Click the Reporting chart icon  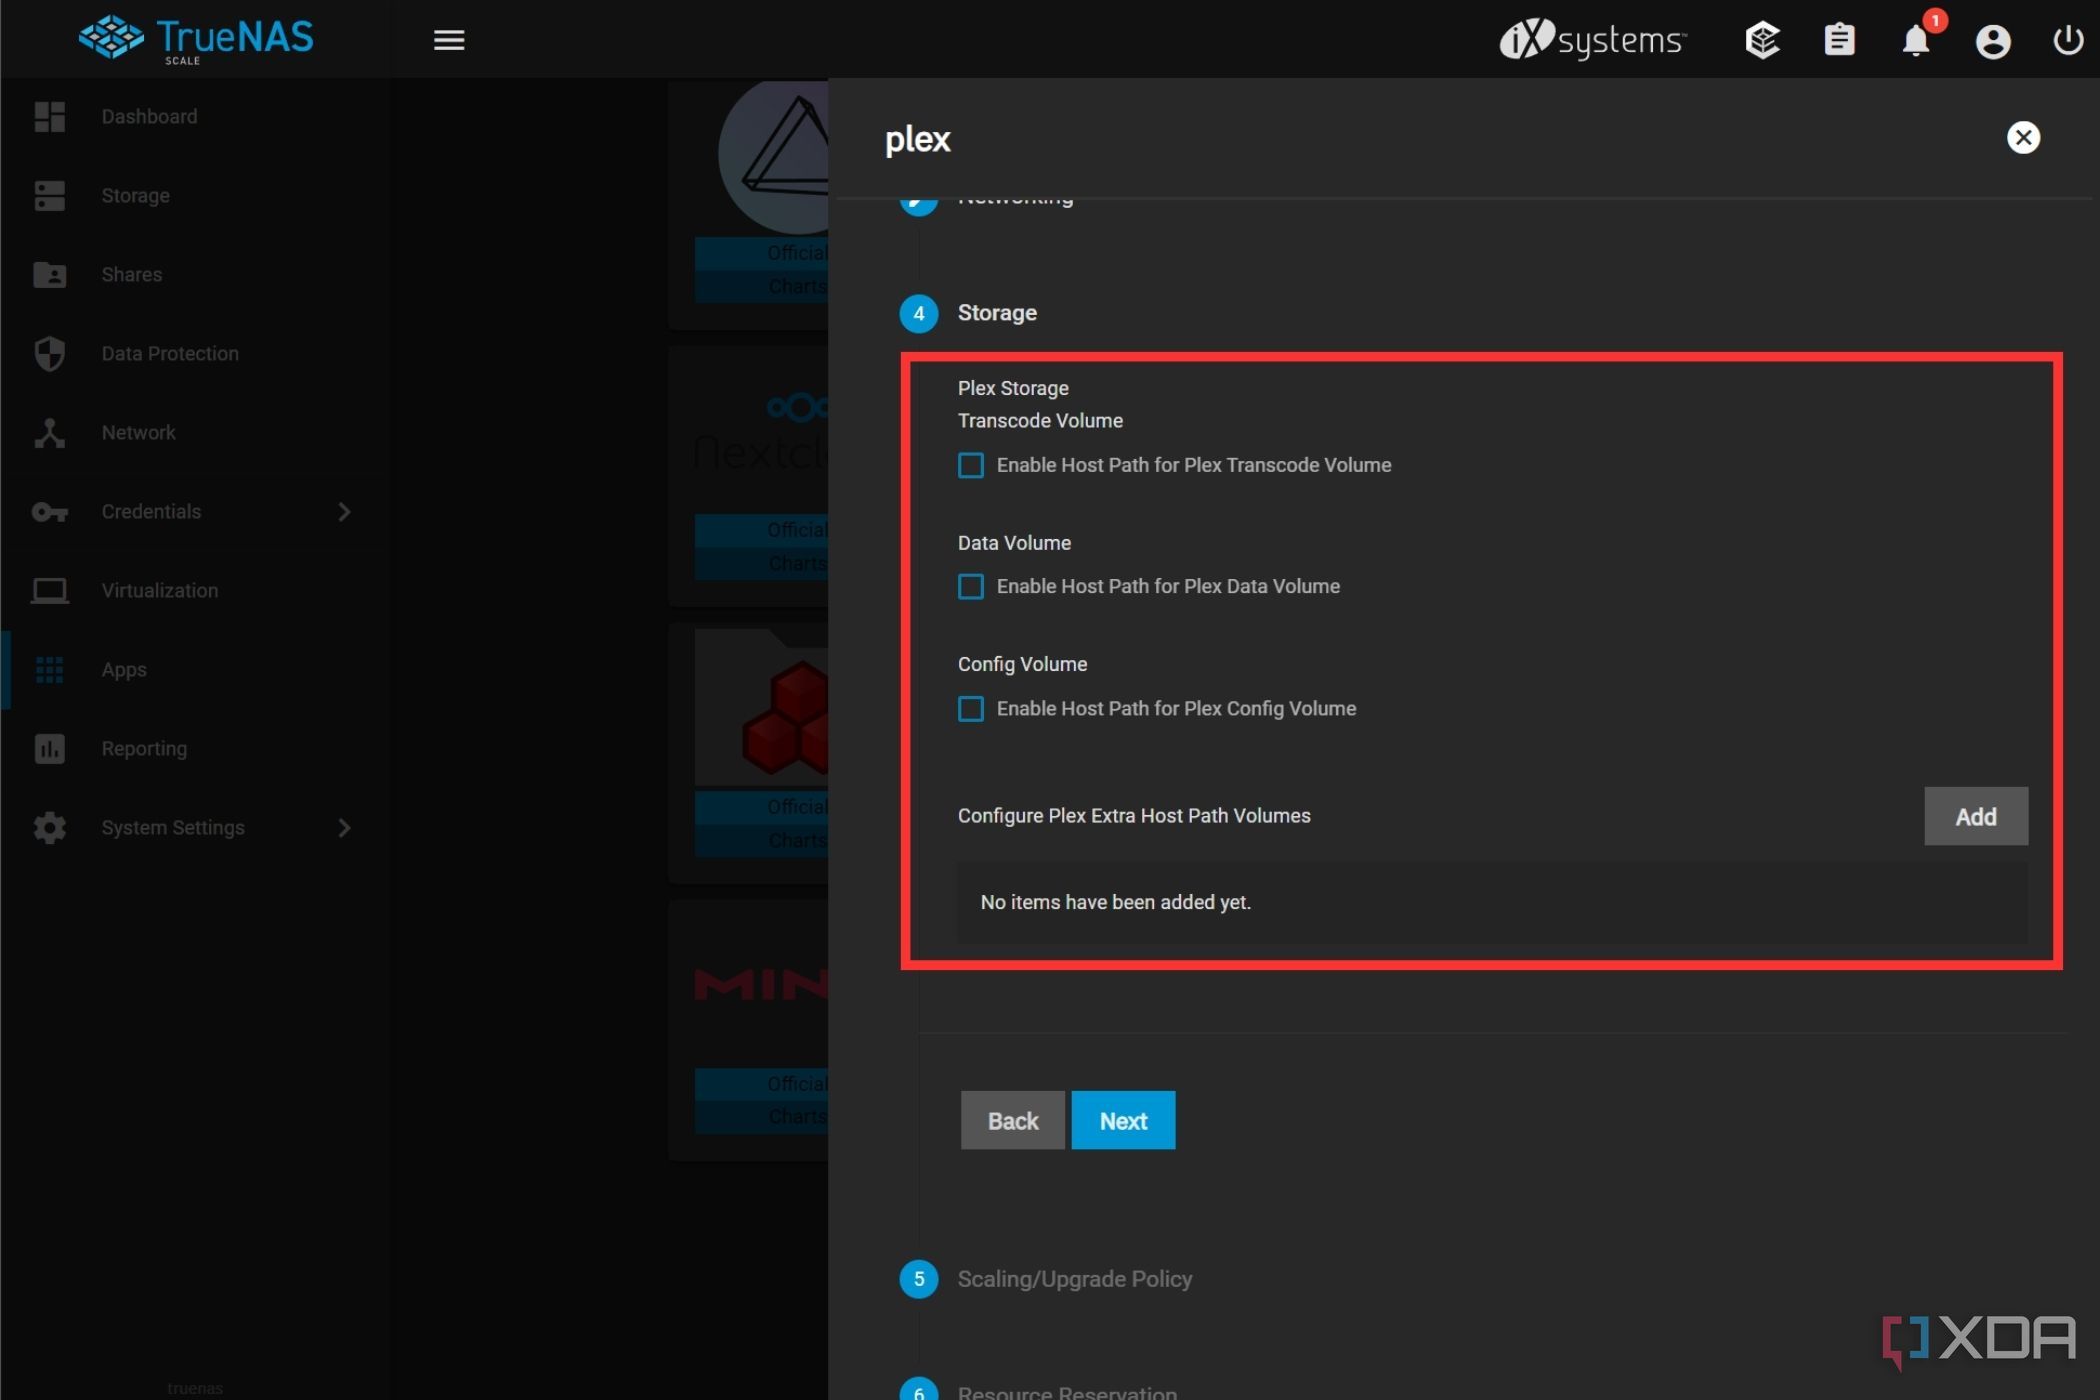(49, 748)
